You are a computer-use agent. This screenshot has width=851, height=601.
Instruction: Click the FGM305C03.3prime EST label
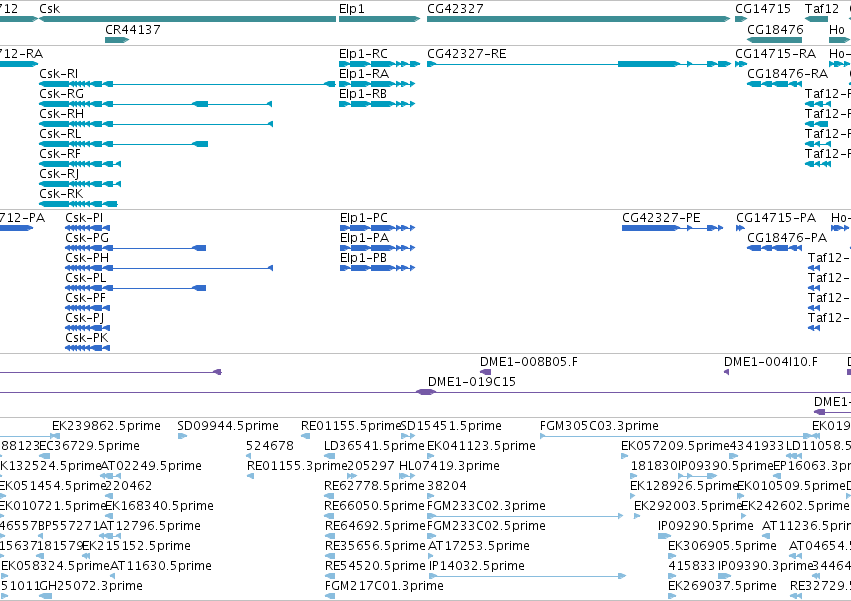click(600, 426)
